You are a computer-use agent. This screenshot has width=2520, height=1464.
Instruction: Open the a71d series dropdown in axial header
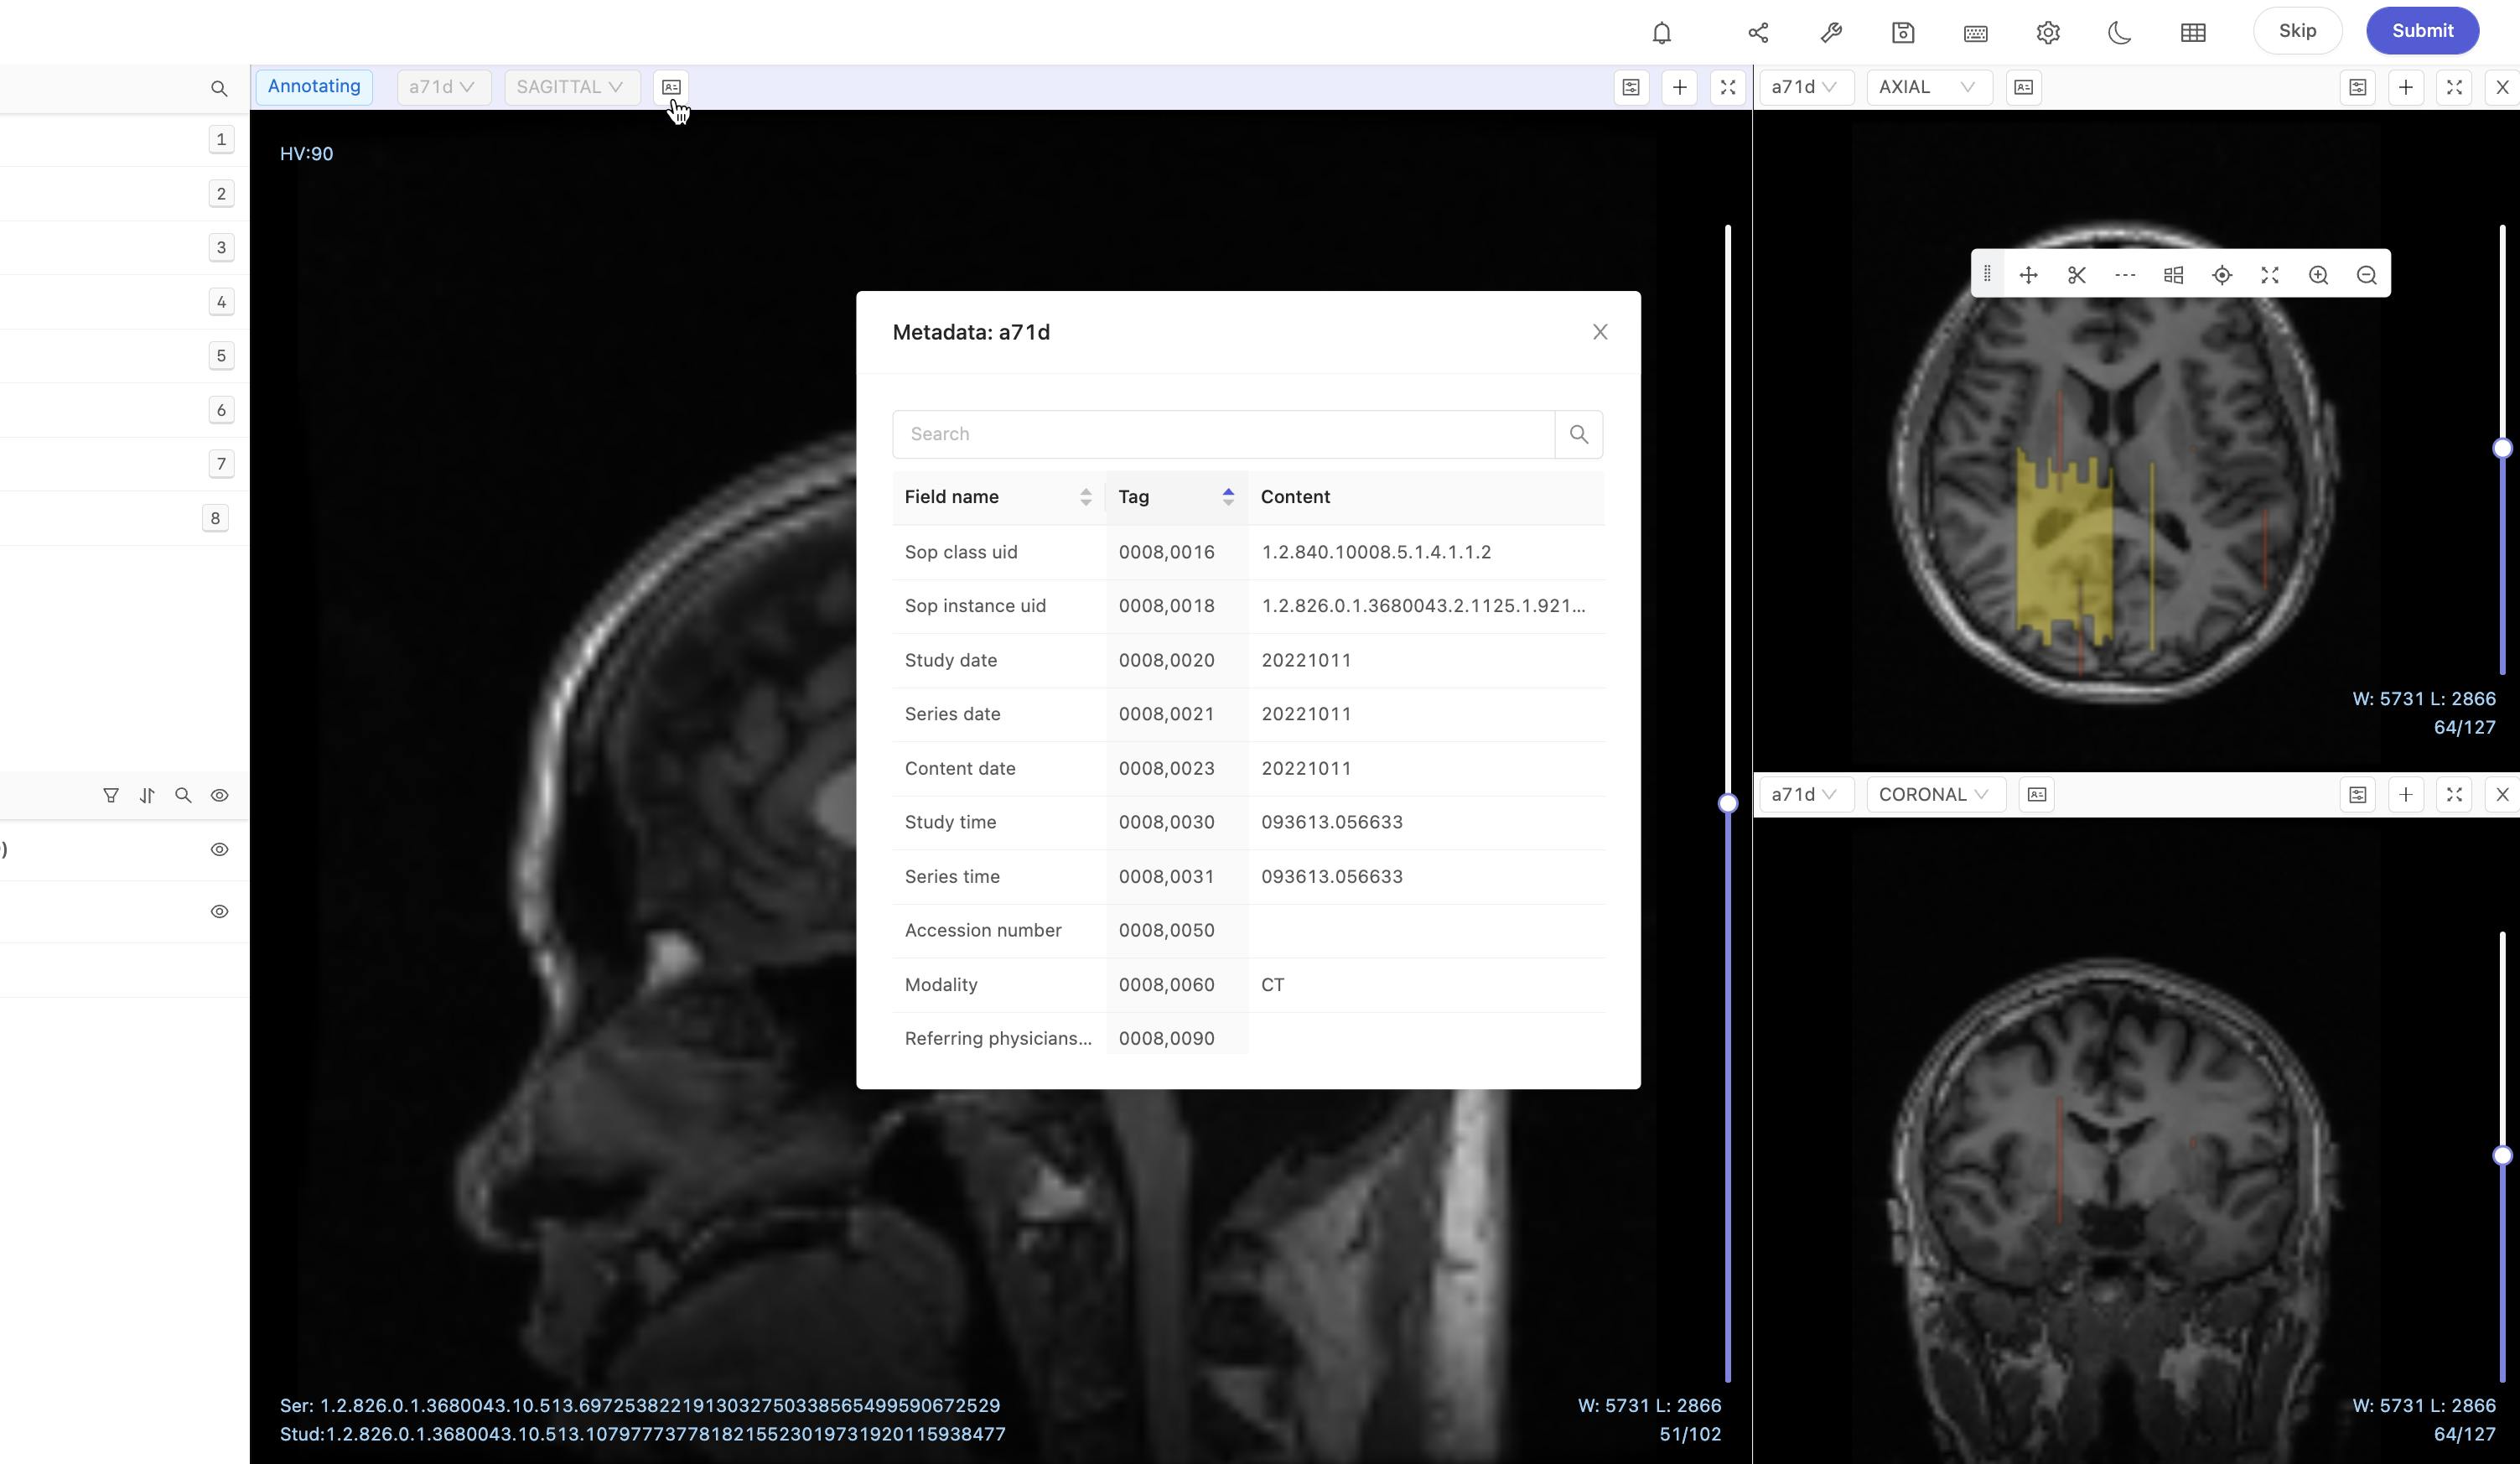pyautogui.click(x=1805, y=87)
